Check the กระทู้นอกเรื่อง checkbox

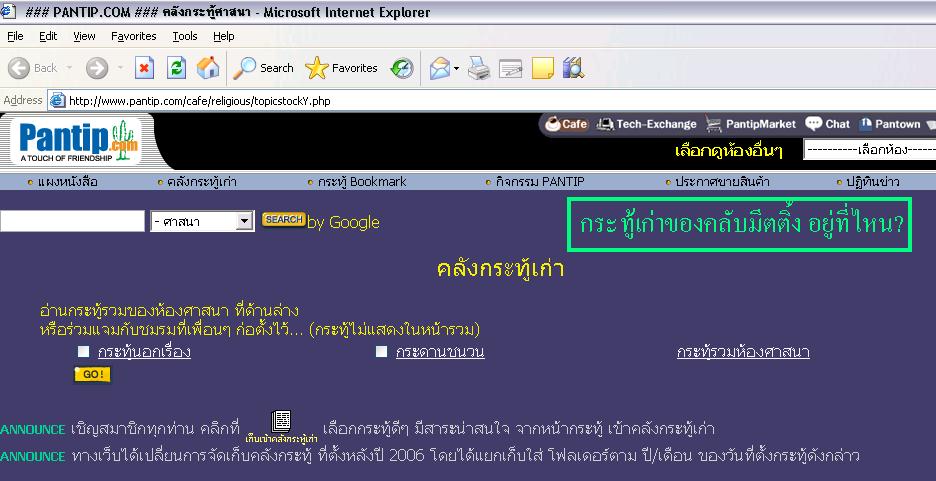[x=84, y=352]
